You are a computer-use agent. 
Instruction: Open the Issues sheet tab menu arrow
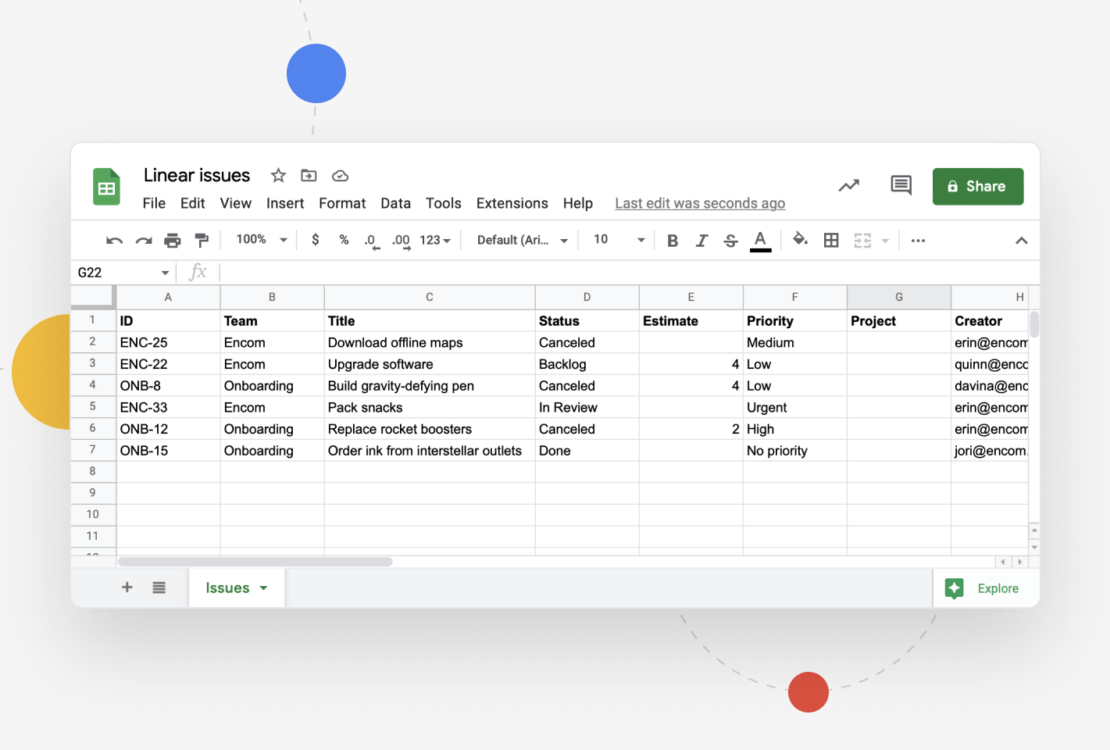tap(263, 588)
